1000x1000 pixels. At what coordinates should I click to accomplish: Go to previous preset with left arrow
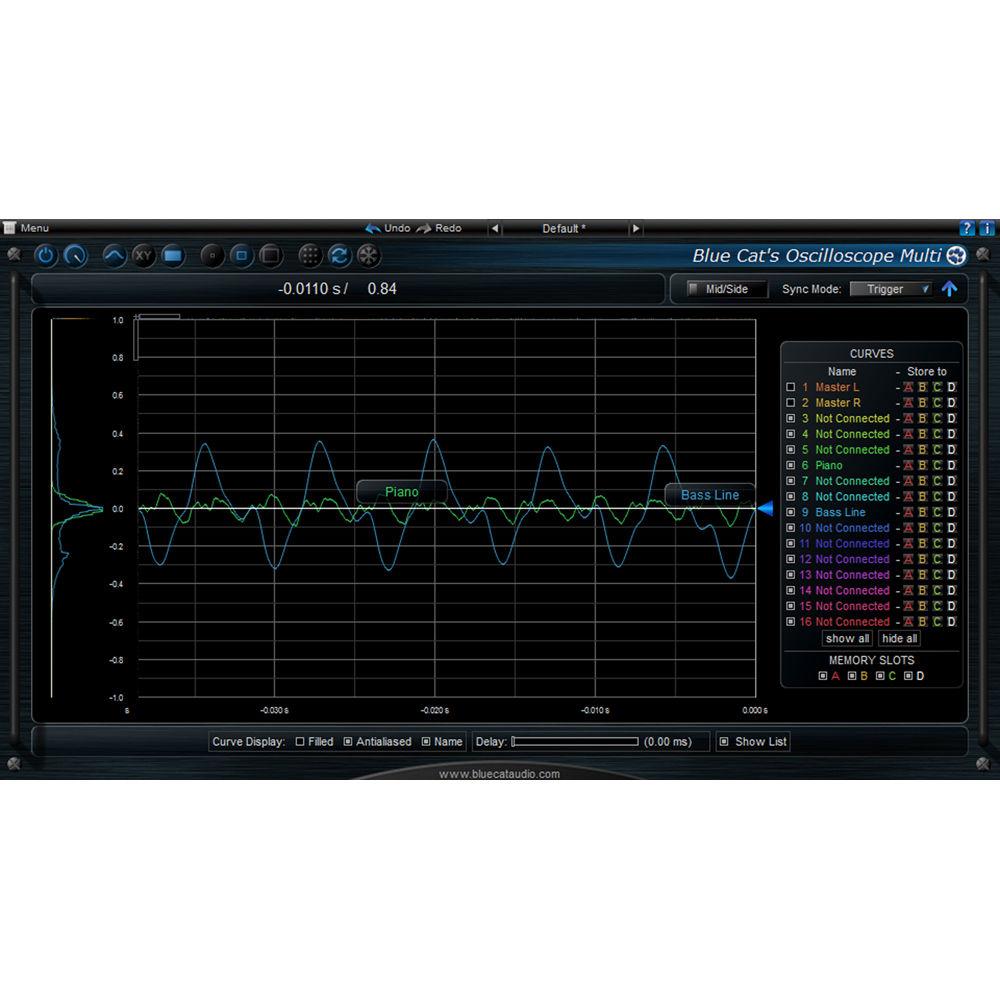click(494, 229)
